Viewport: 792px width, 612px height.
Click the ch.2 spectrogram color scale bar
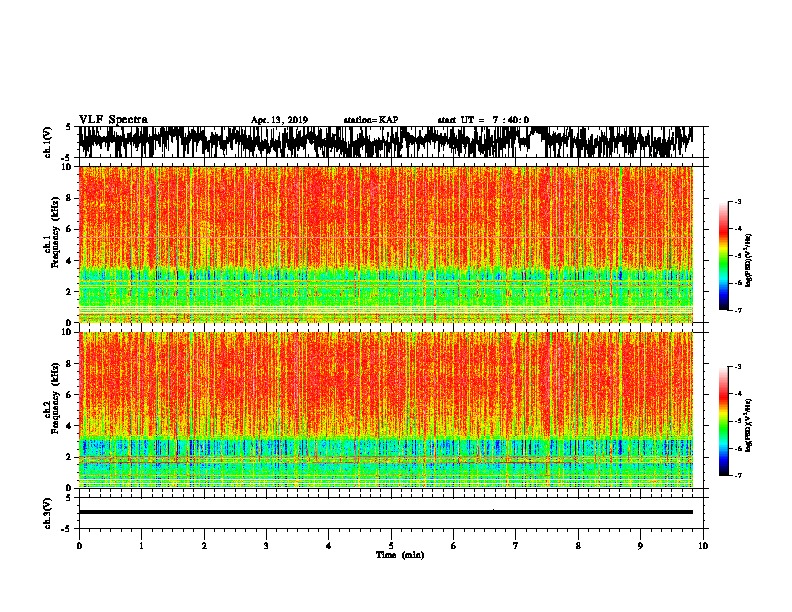[x=724, y=421]
